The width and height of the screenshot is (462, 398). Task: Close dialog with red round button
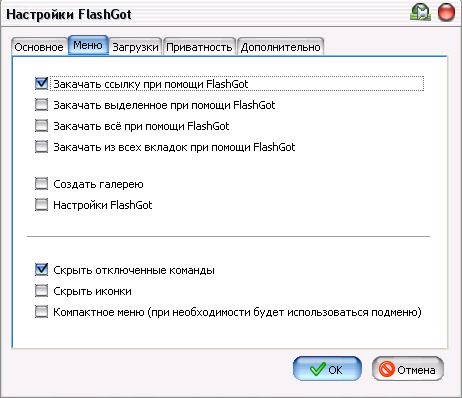(x=446, y=13)
